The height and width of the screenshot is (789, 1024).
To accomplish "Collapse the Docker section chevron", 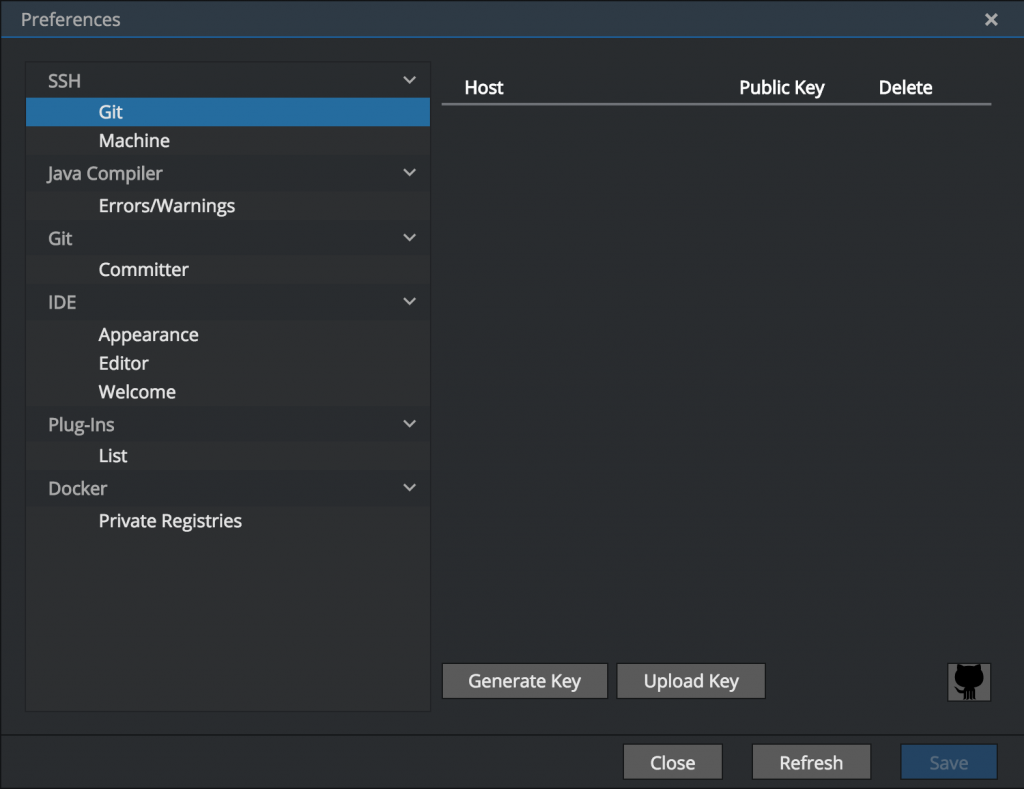I will click(x=409, y=488).
